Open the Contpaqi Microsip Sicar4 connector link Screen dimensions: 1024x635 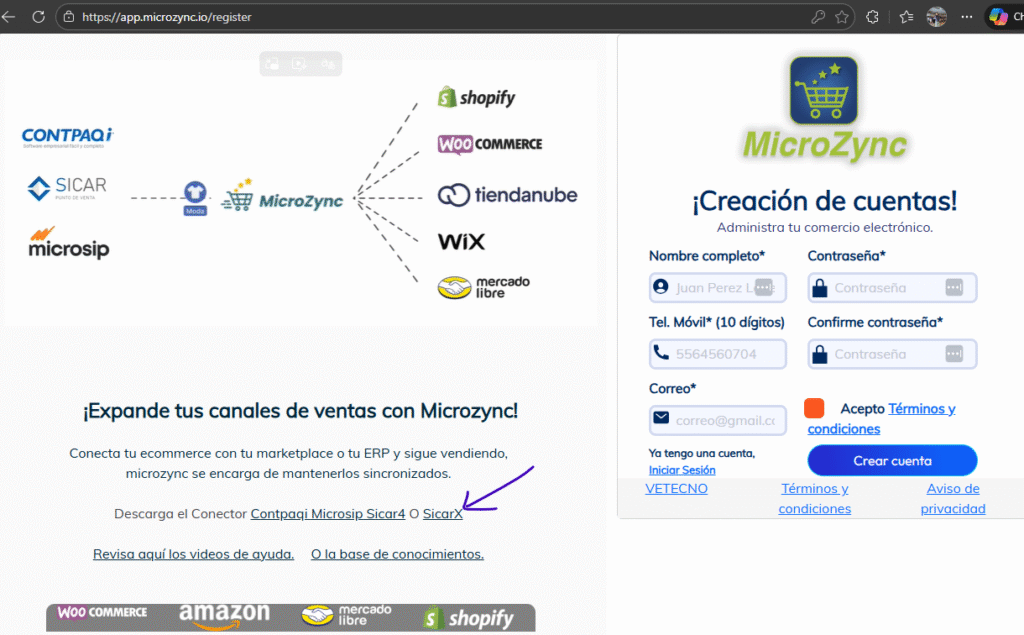(x=327, y=514)
